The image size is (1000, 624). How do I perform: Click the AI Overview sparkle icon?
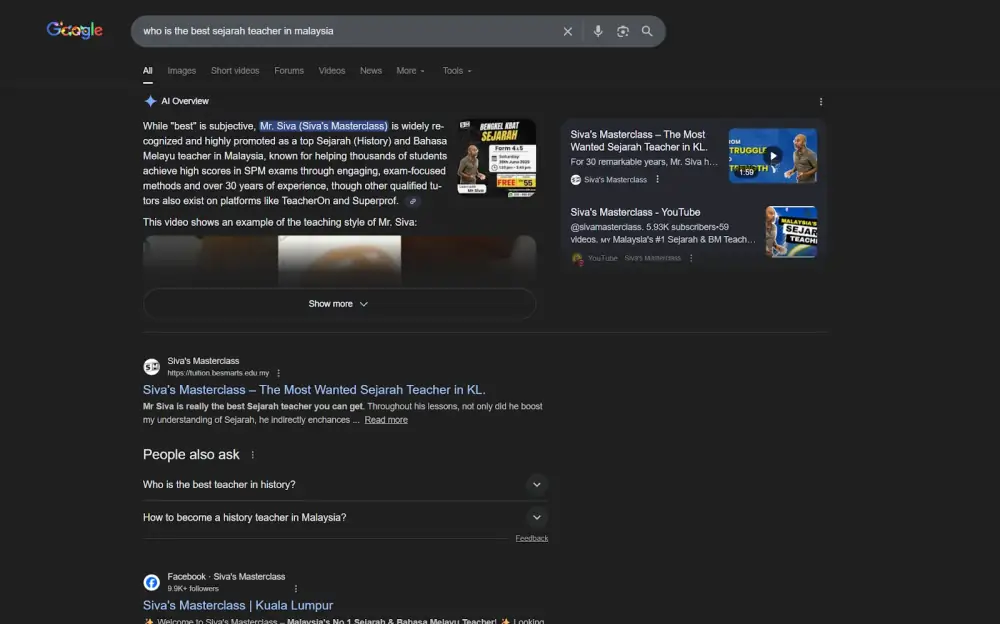tap(150, 101)
